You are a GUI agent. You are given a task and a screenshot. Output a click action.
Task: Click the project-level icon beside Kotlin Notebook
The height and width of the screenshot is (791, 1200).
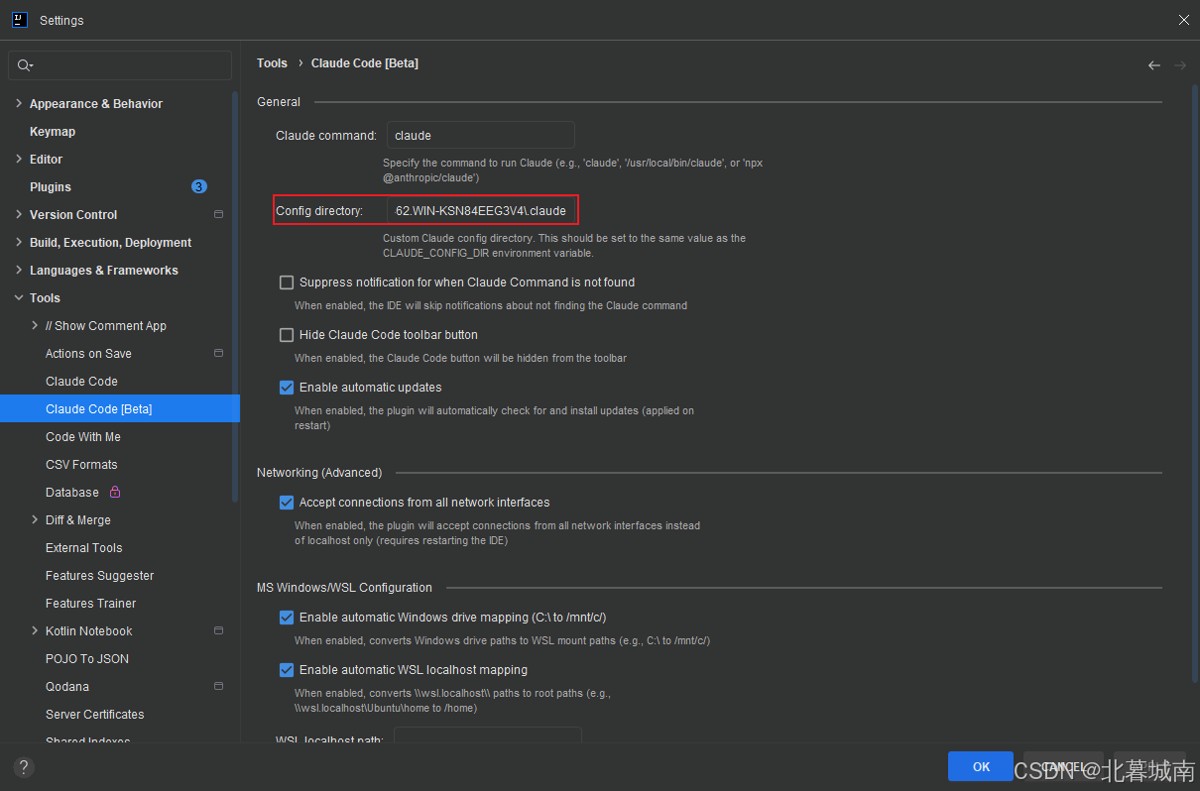tap(219, 631)
